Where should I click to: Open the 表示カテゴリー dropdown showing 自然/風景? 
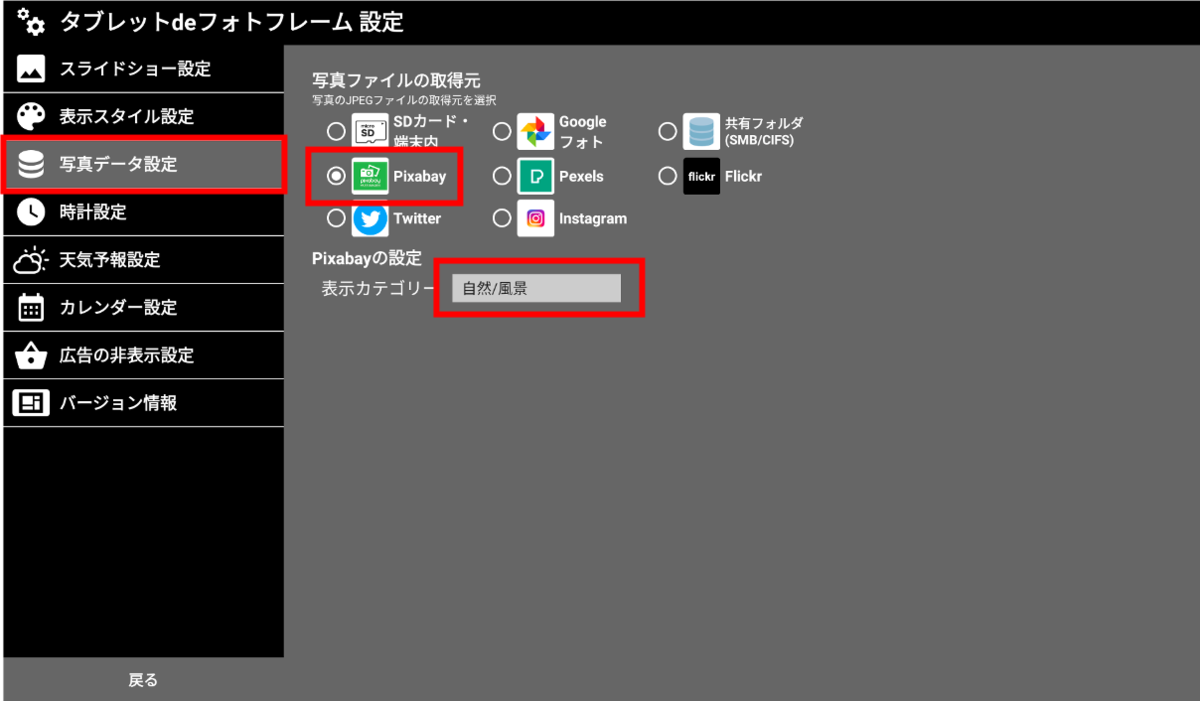click(536, 288)
